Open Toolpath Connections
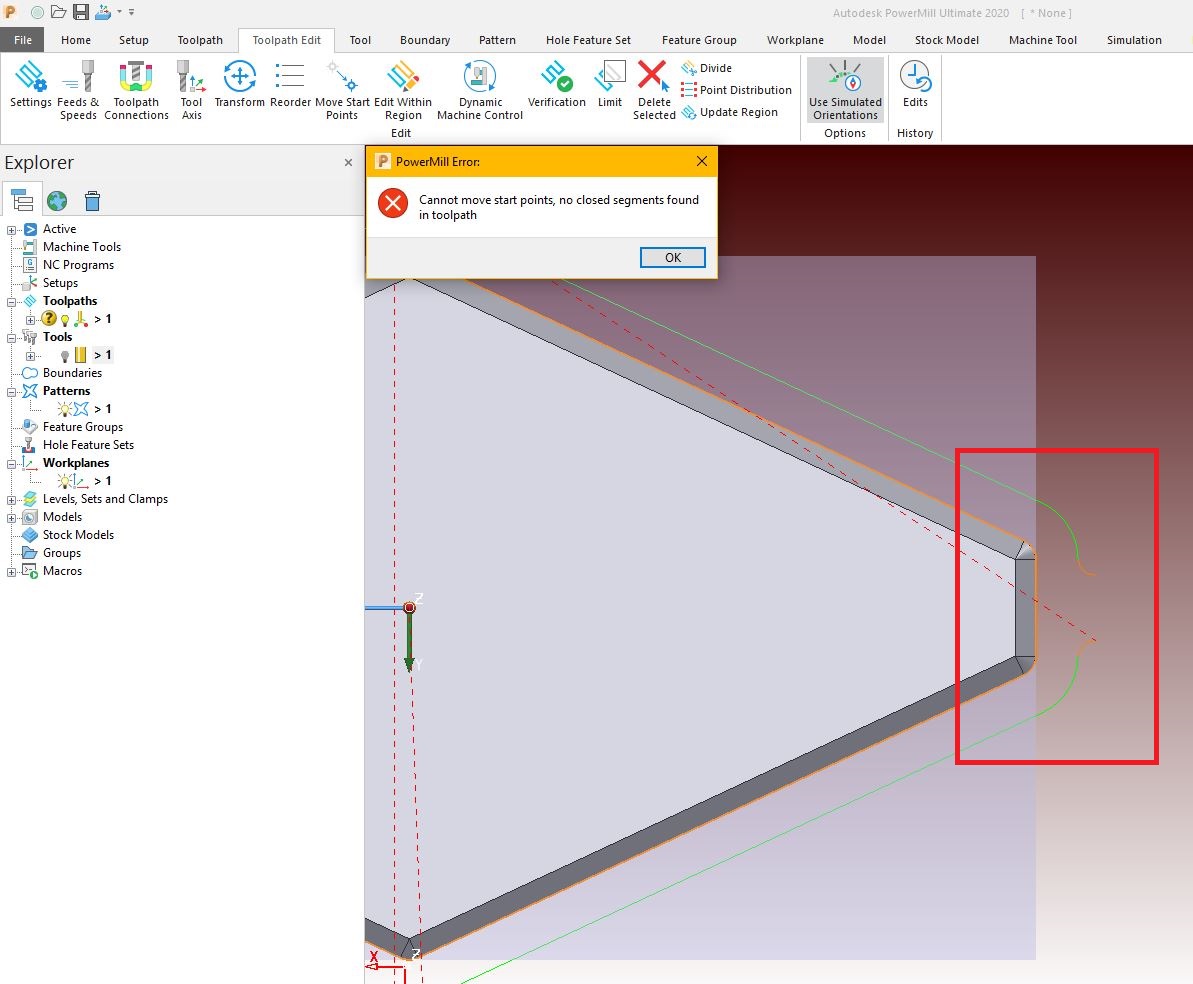 [x=136, y=91]
